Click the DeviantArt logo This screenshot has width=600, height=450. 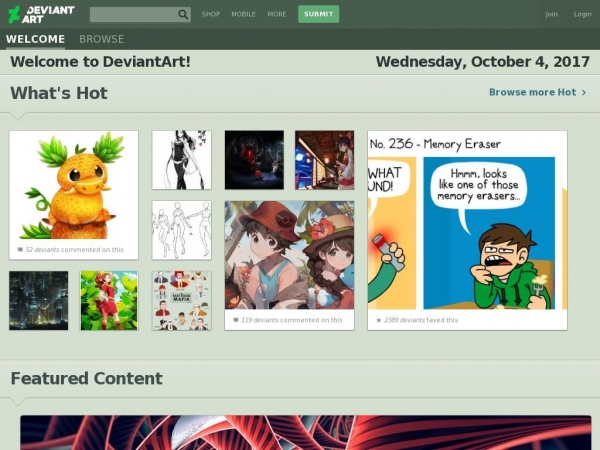[x=41, y=15]
